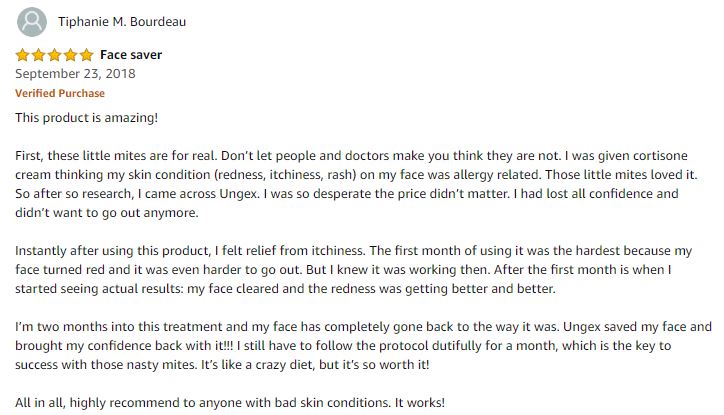This screenshot has height=415, width=724.
Task: Click line starting "started seeing actual results"
Action: point(285,289)
